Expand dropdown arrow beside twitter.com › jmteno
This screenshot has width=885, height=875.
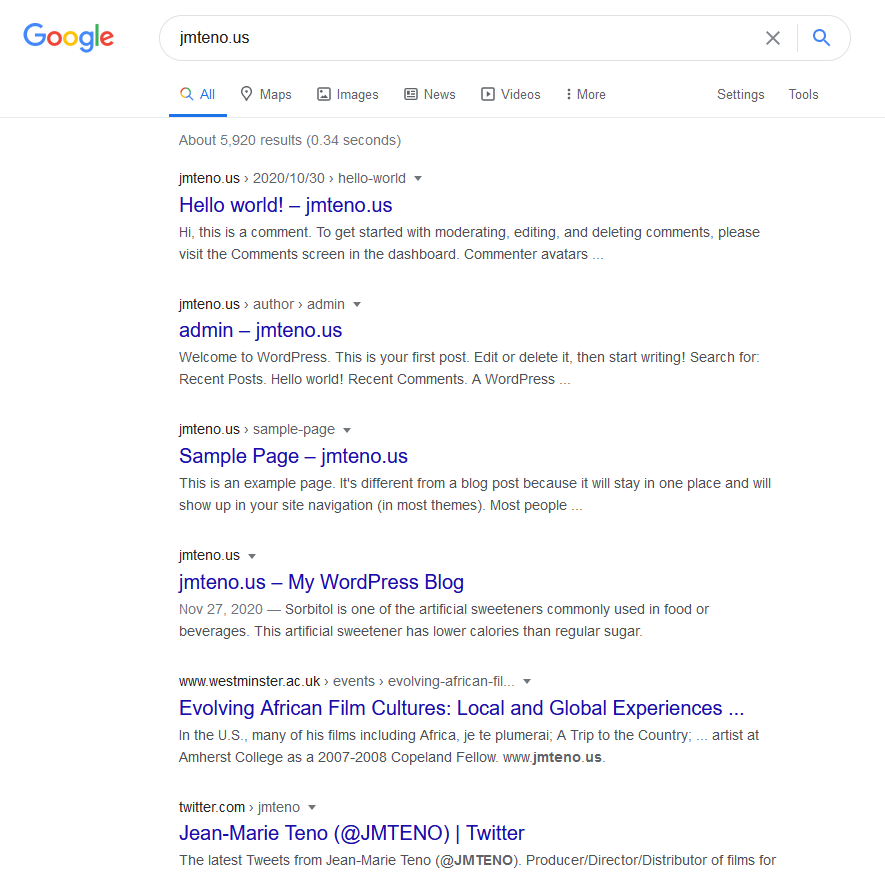click(312, 807)
